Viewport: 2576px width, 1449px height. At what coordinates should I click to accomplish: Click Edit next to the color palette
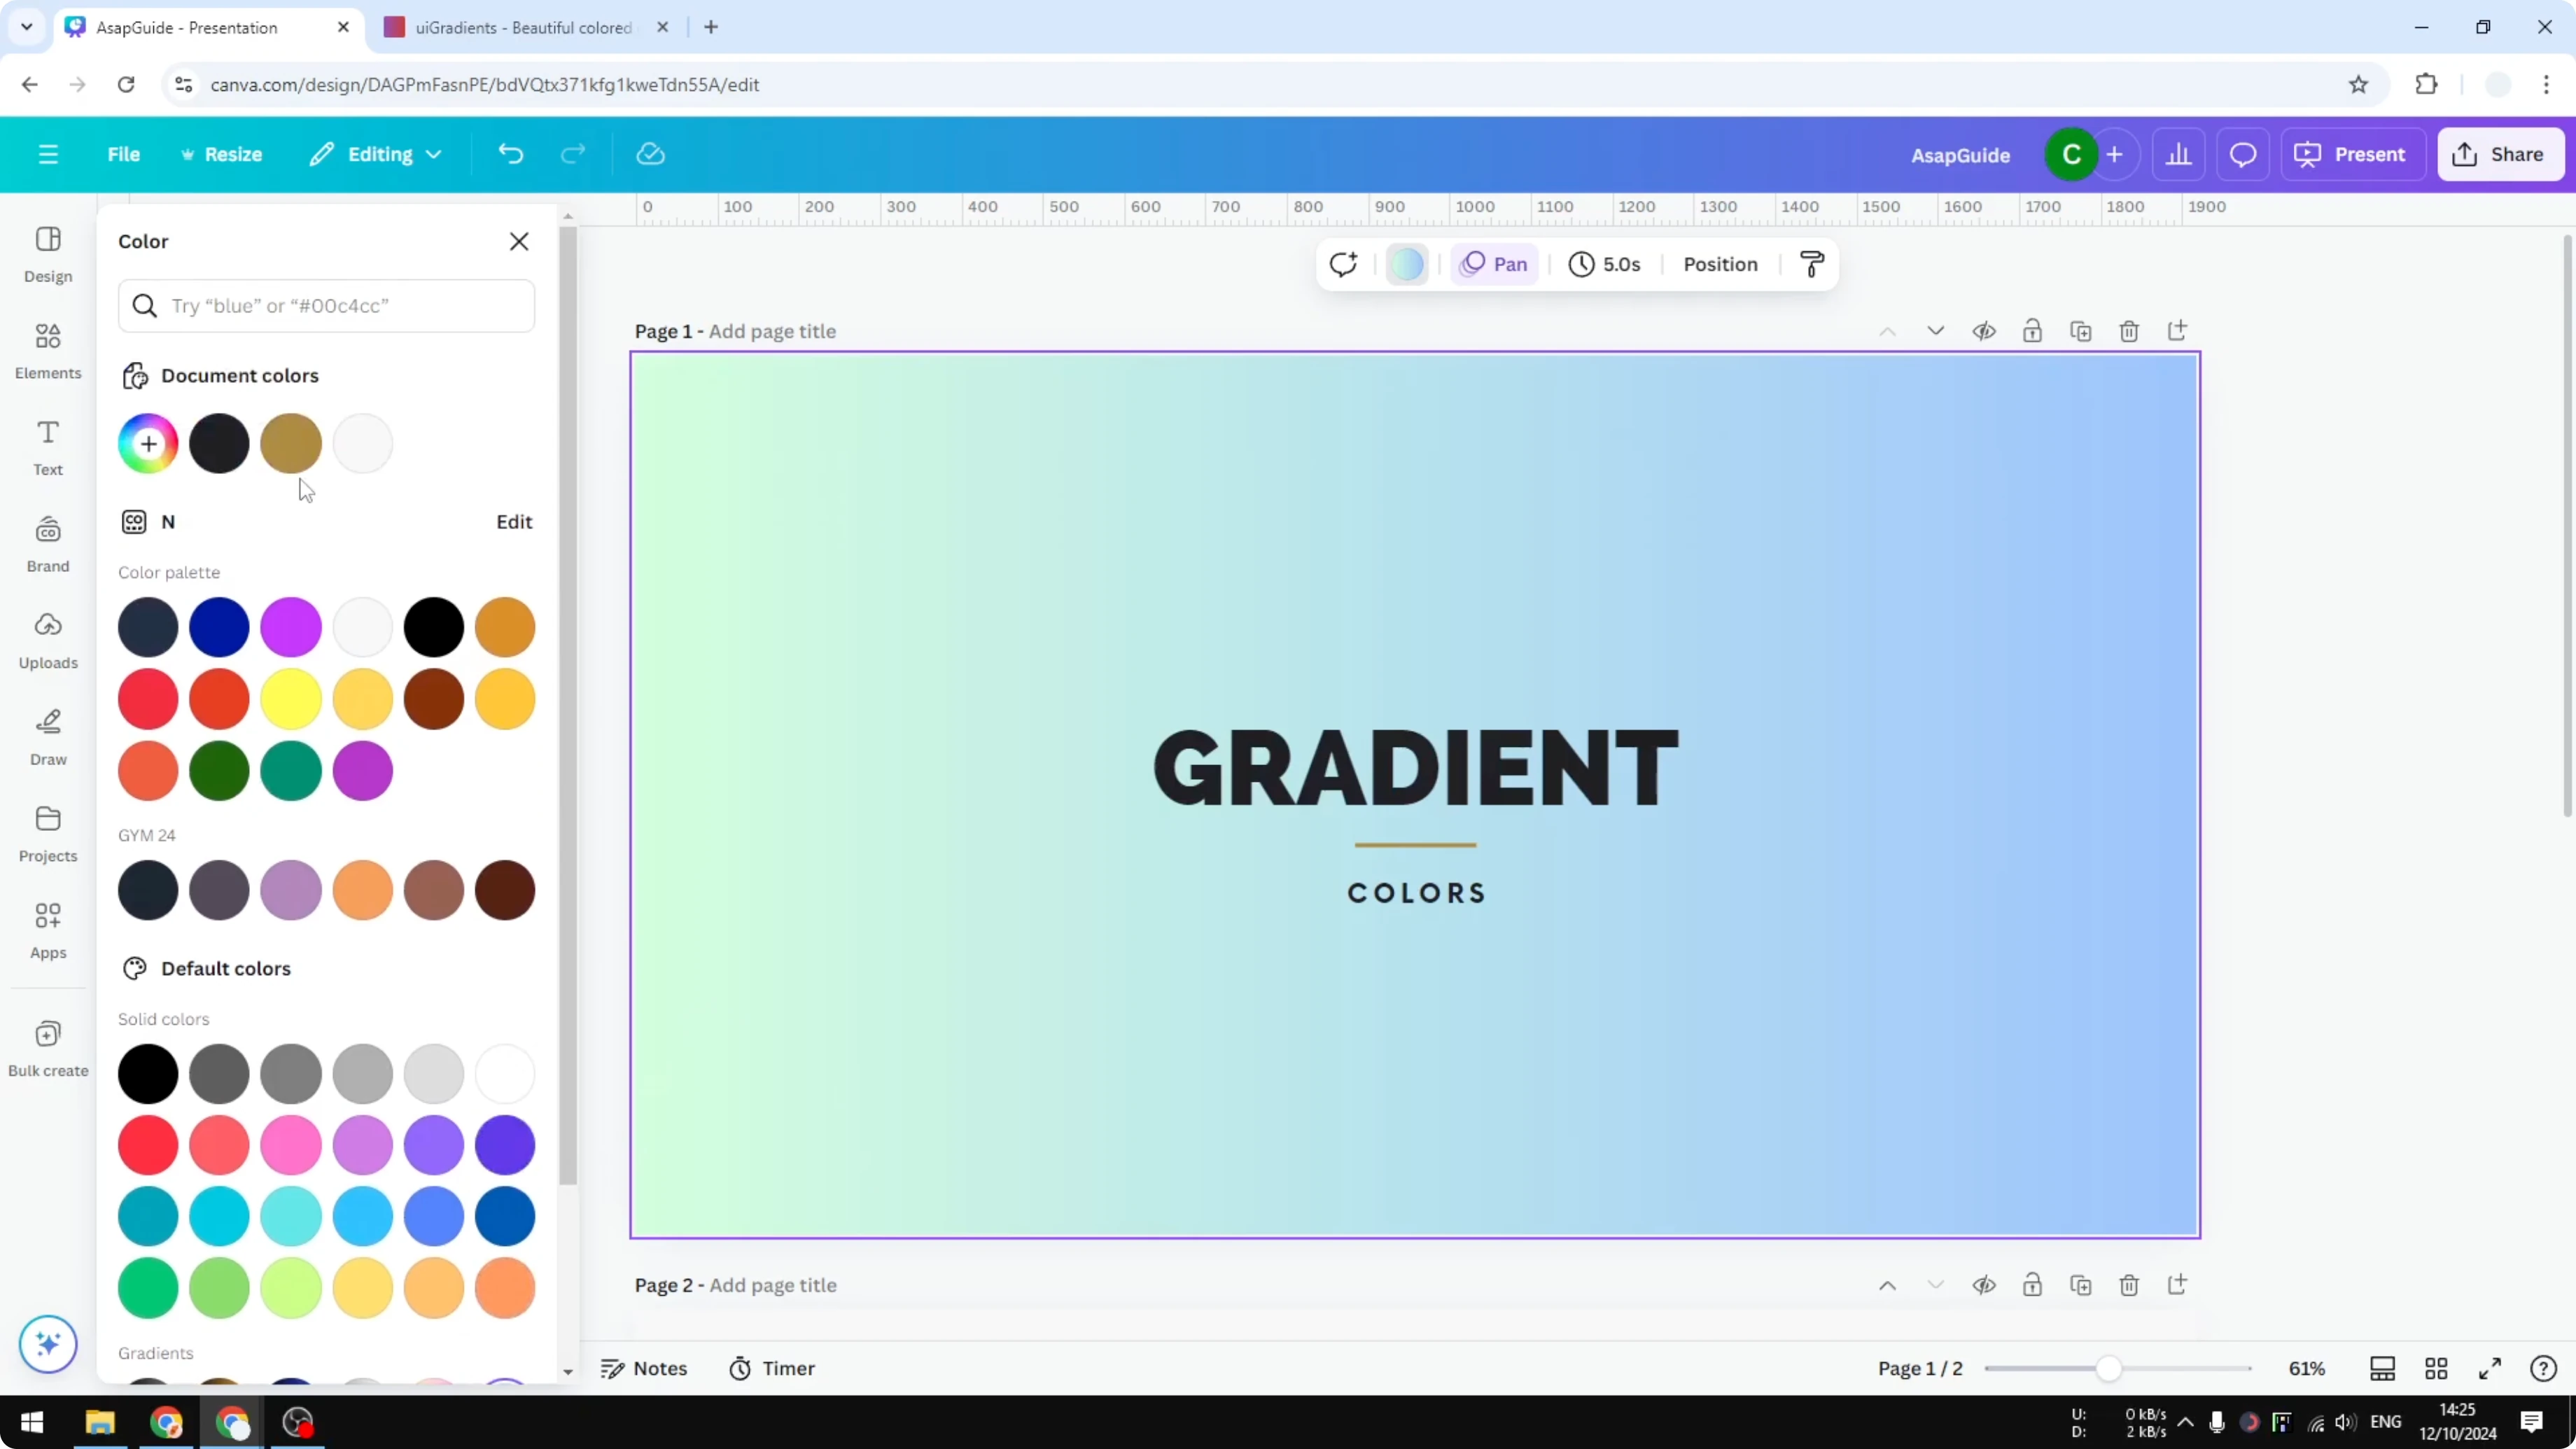coord(513,521)
